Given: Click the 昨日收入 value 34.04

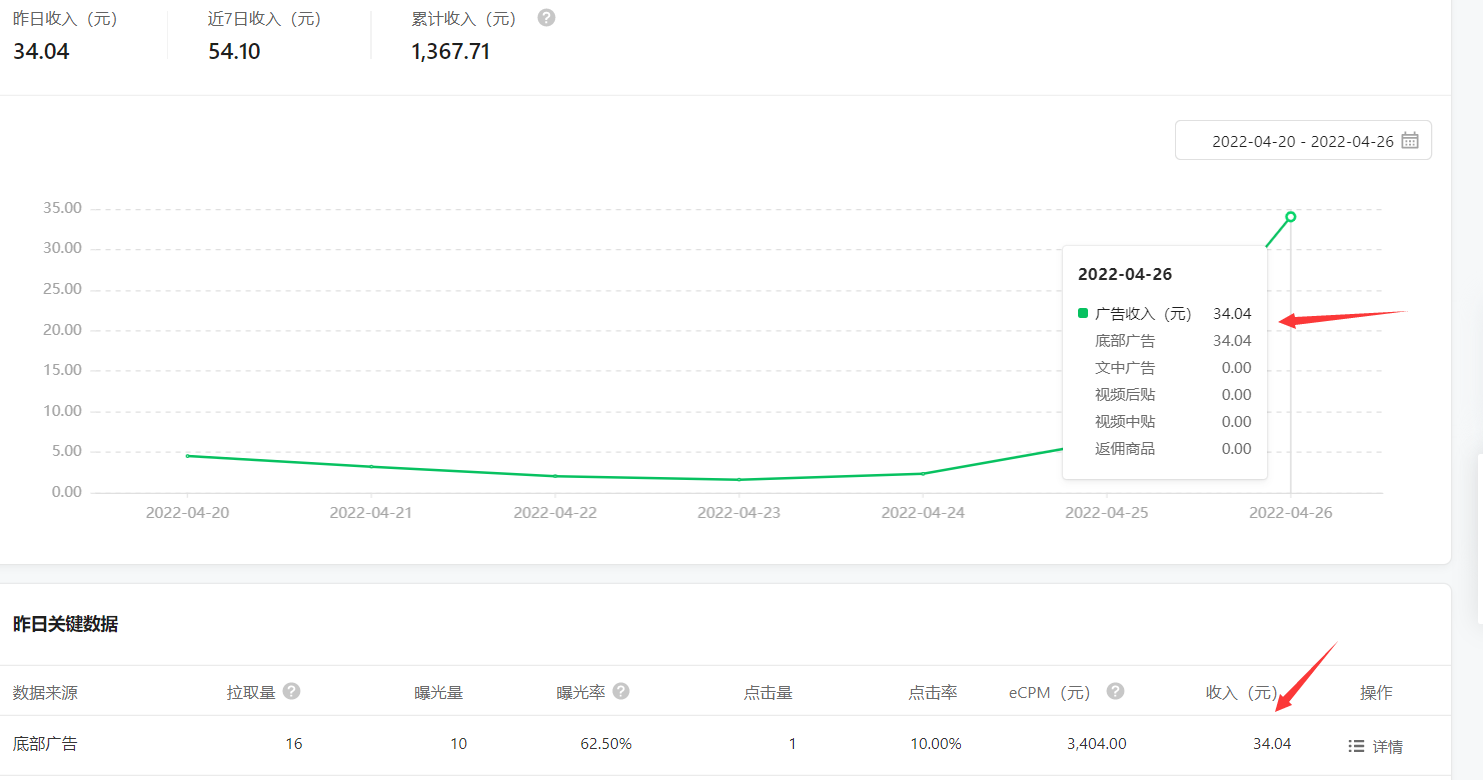Looking at the screenshot, I should coord(41,51).
